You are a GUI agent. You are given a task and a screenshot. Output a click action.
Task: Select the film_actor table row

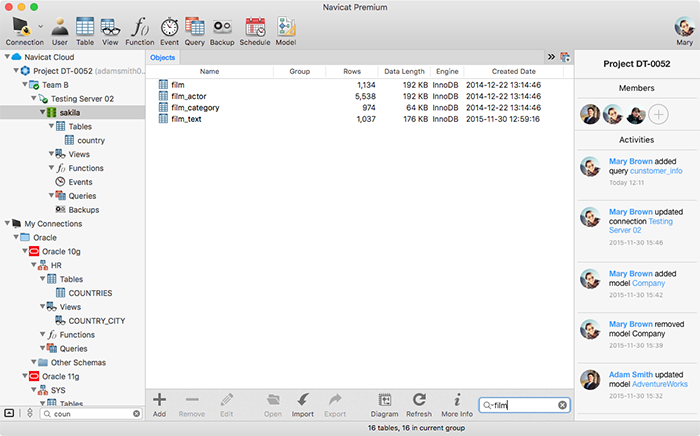359,96
